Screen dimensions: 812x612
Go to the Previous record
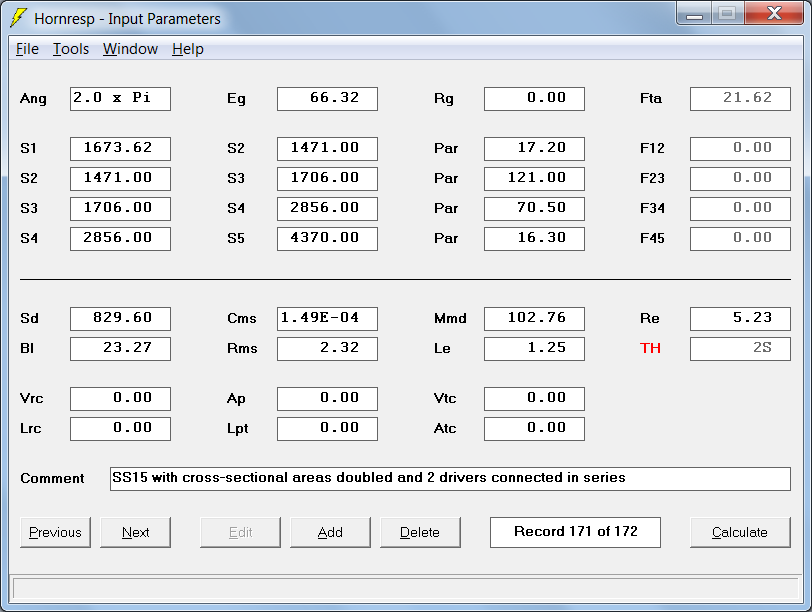[55, 532]
